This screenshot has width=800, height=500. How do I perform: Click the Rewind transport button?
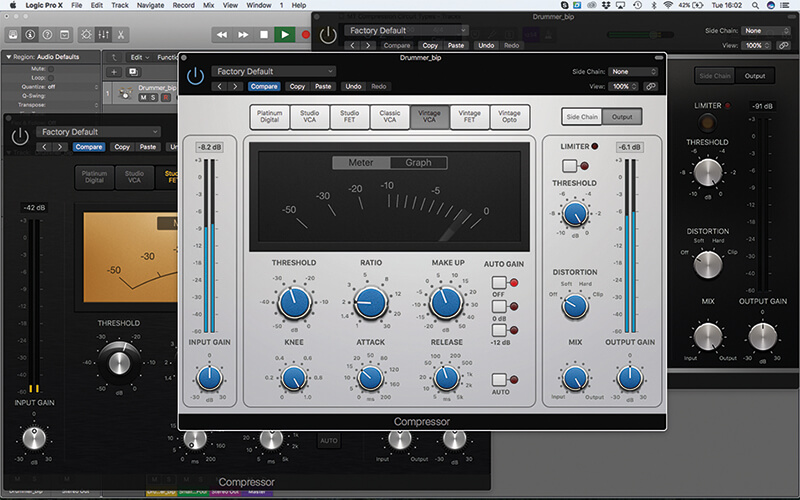click(222, 35)
